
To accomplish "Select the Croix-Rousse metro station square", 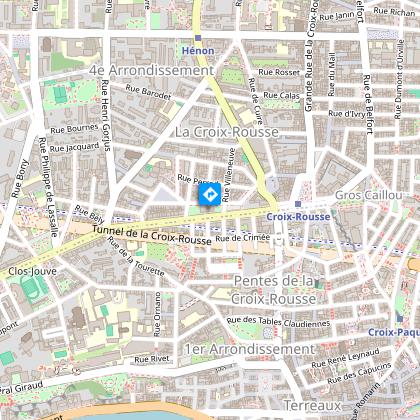I will pyautogui.click(x=298, y=204).
